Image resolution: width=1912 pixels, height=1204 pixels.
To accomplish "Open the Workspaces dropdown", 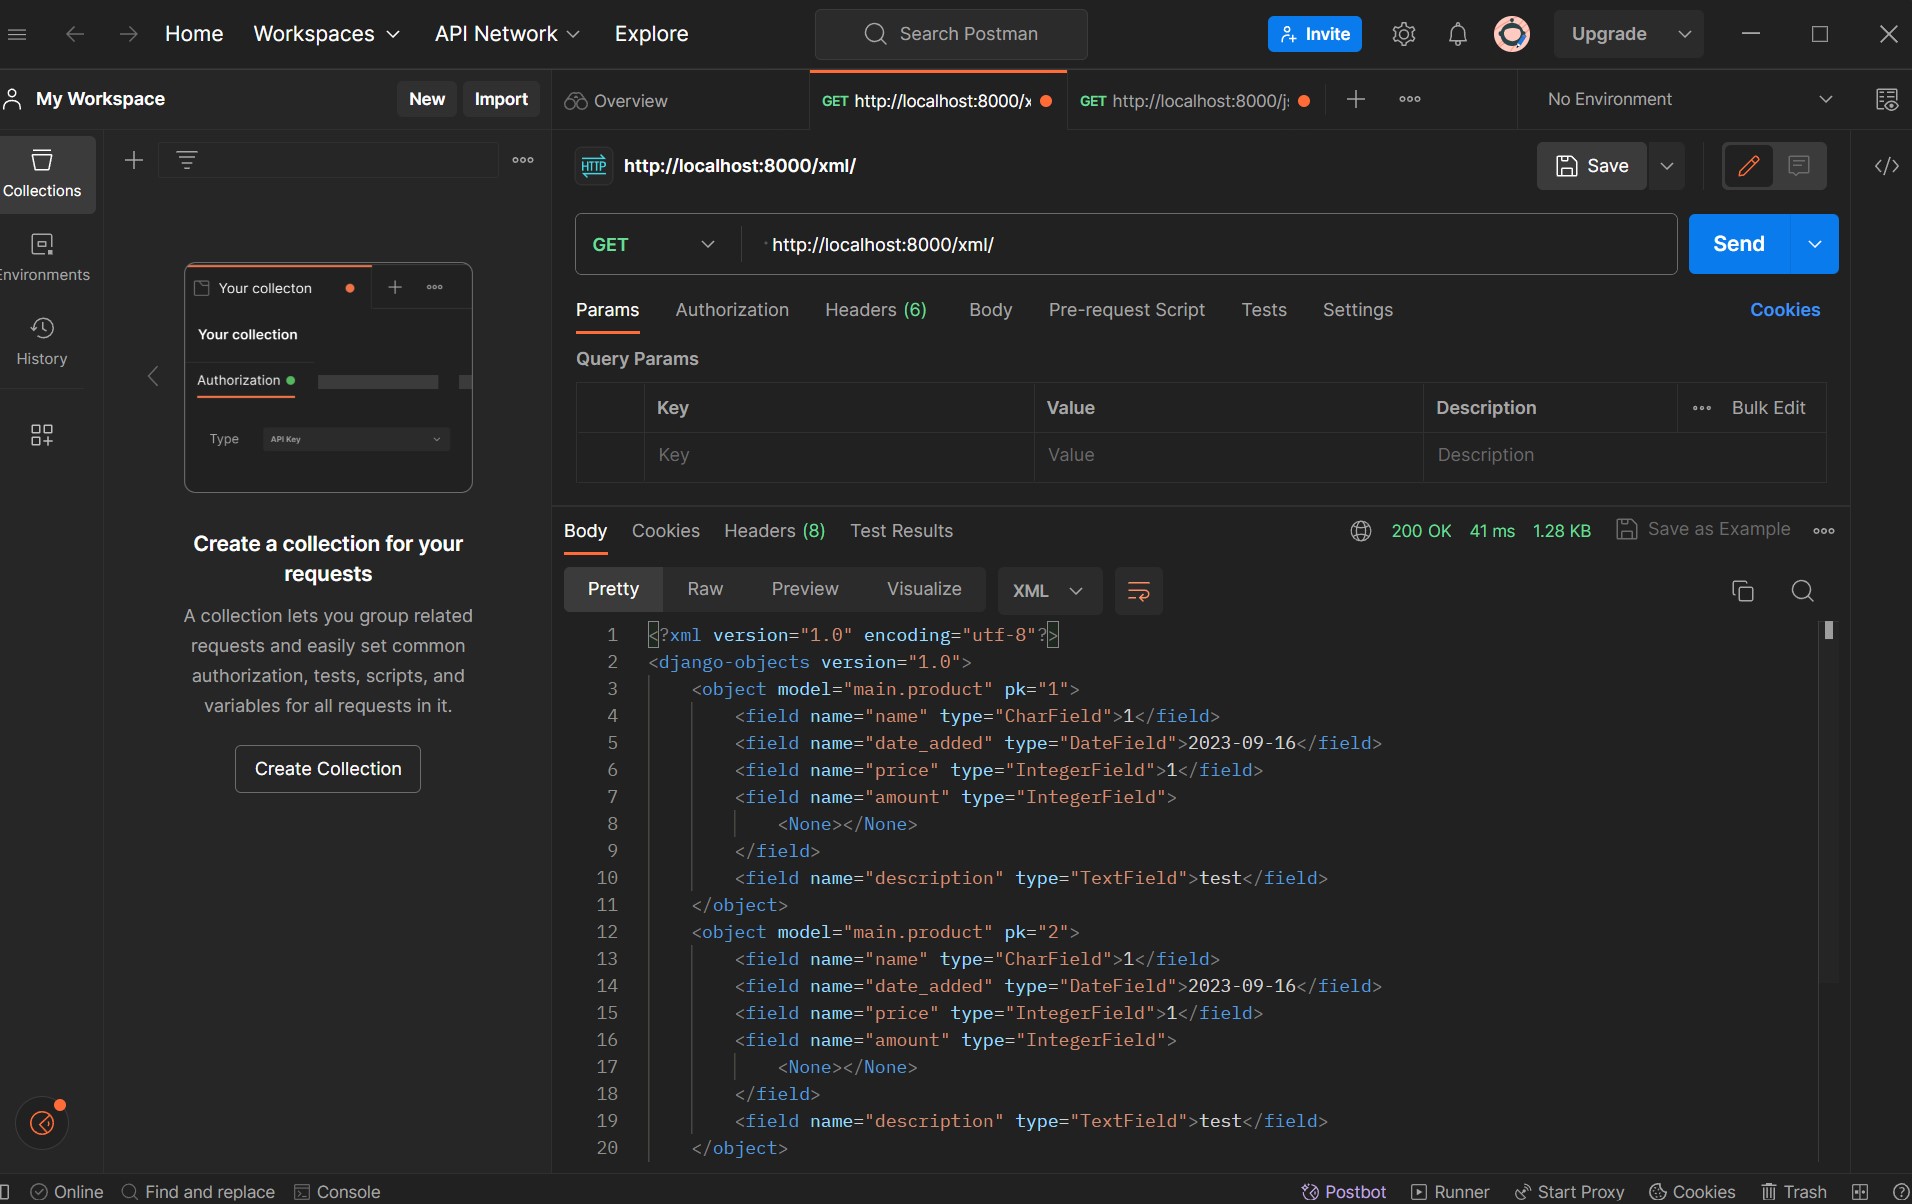I will coord(327,34).
